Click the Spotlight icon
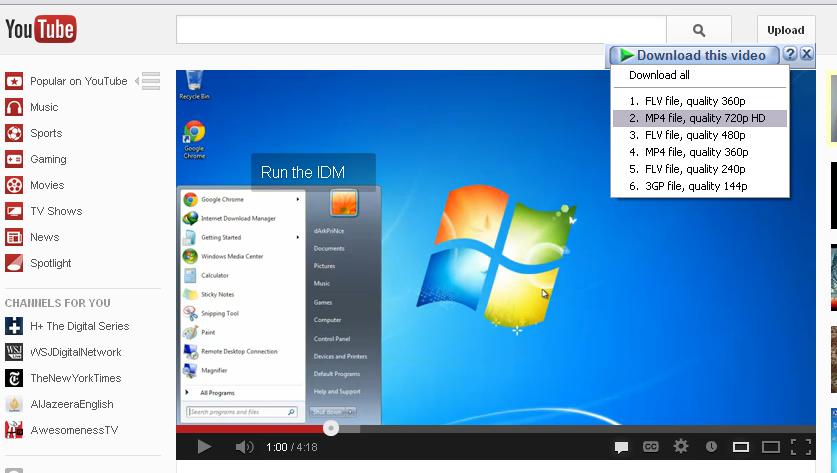This screenshot has width=837, height=473. 14,263
